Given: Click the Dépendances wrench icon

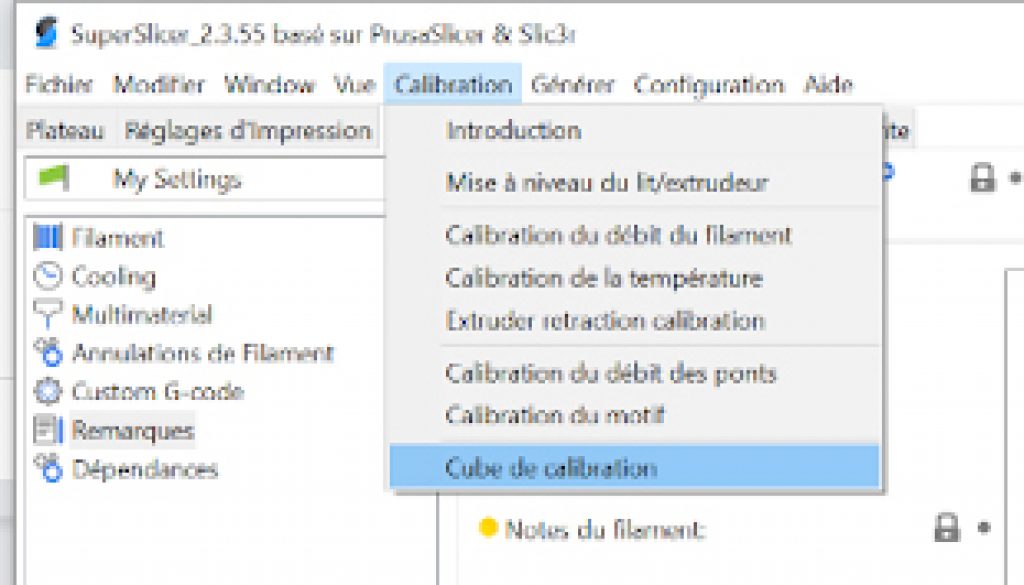Looking at the screenshot, I should [x=48, y=468].
